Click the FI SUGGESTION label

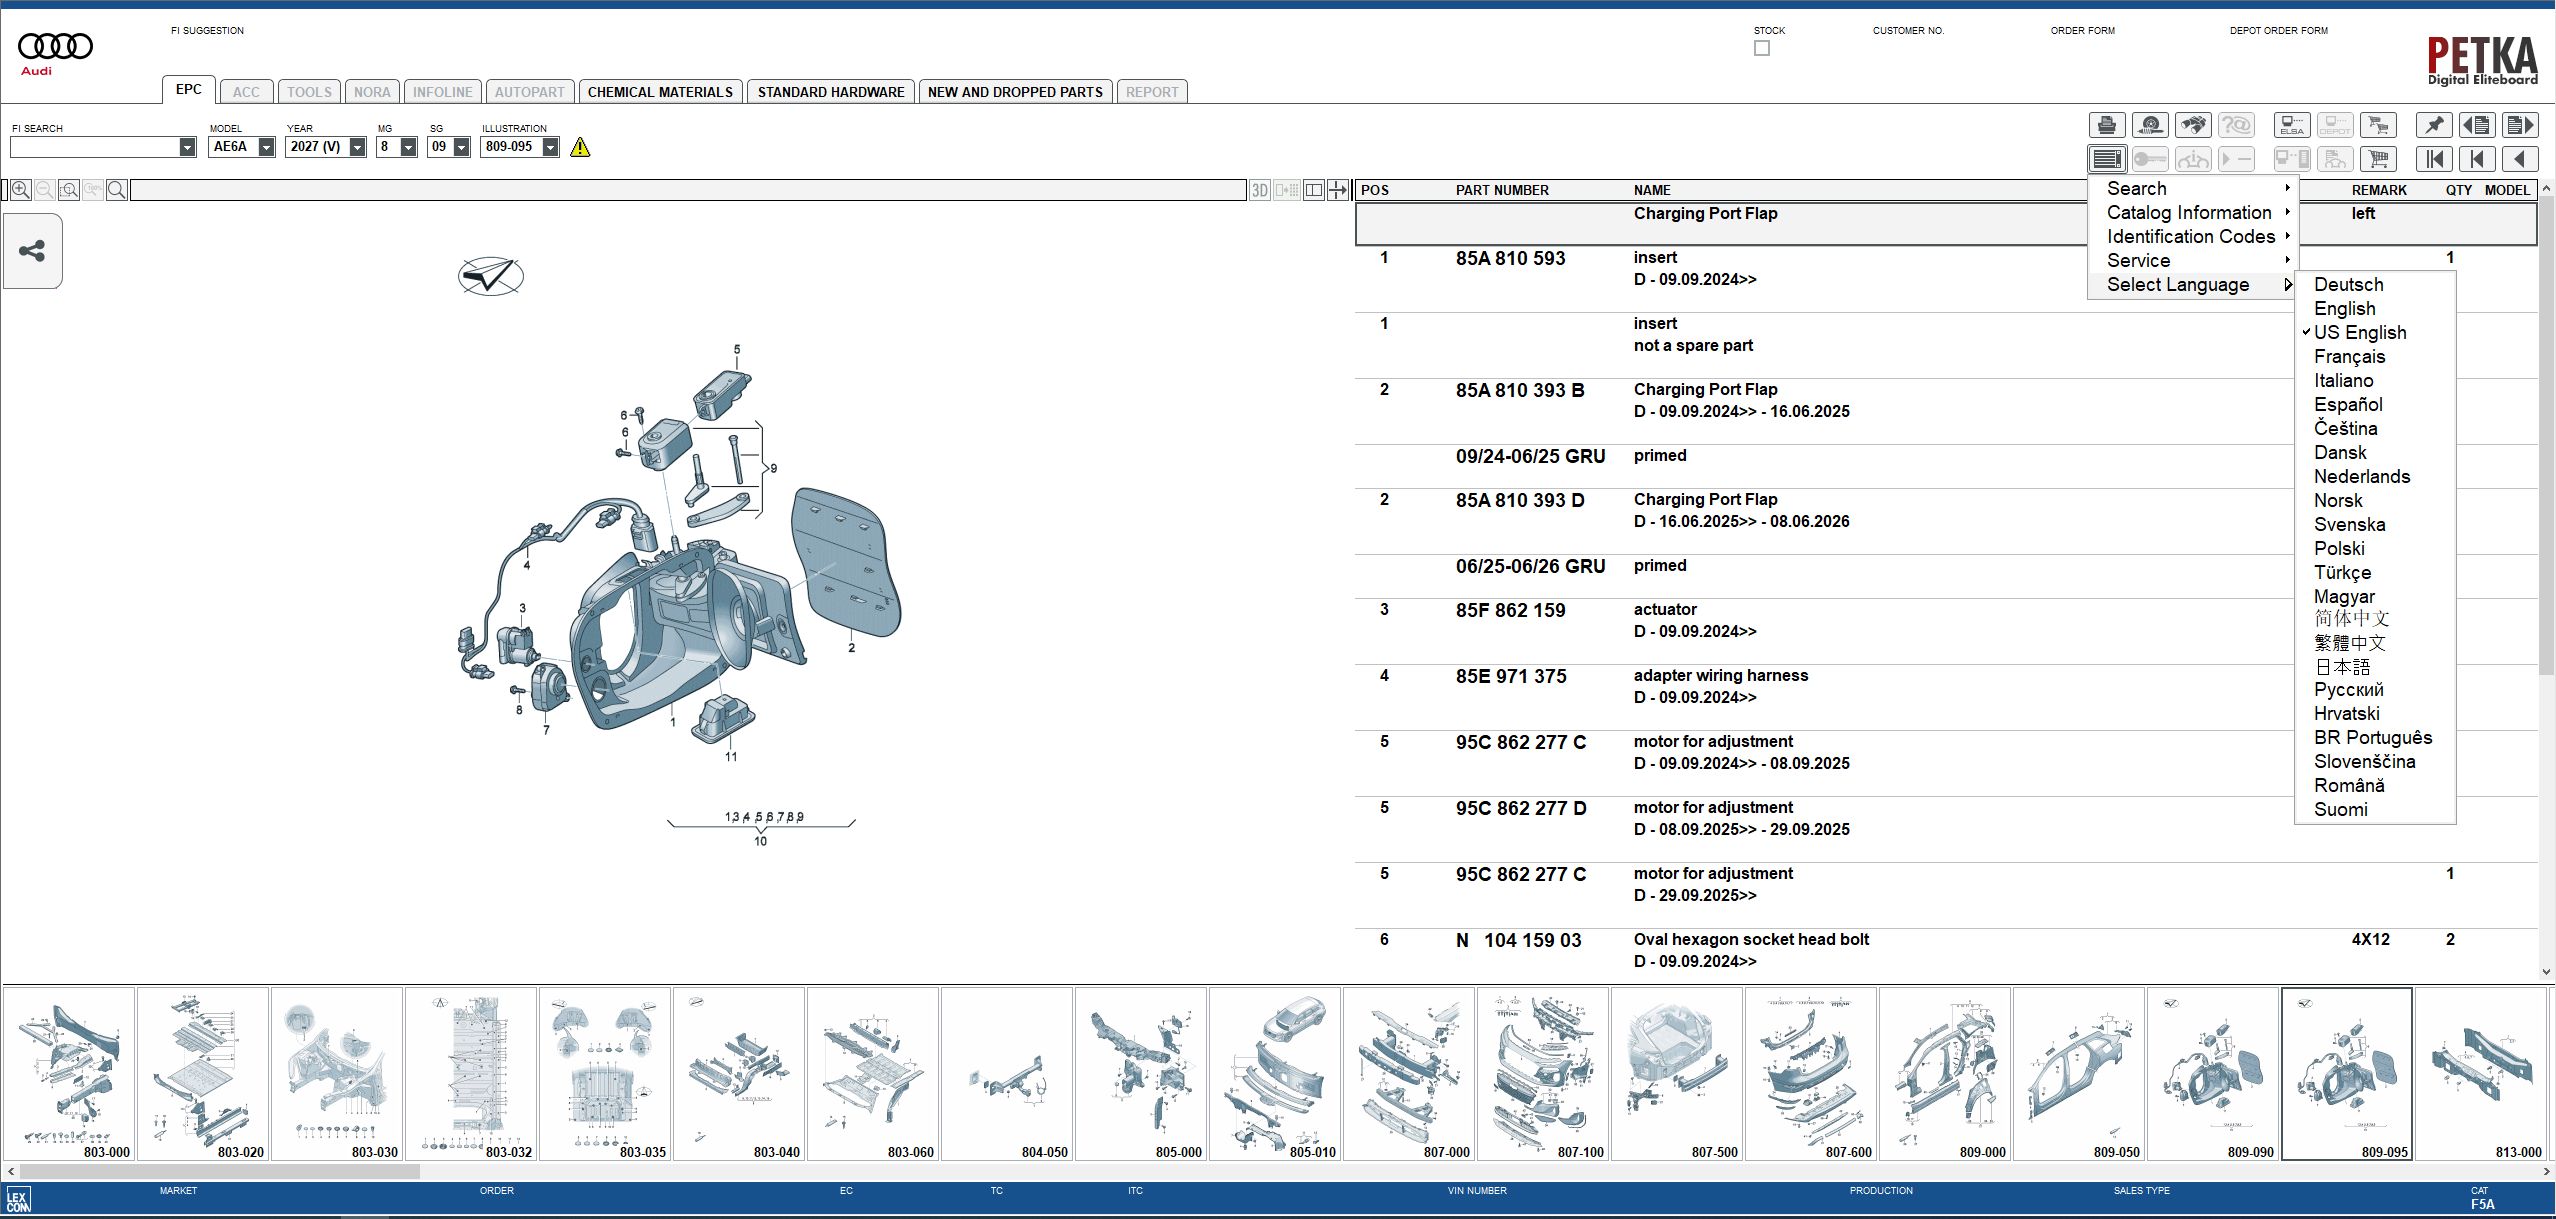click(207, 30)
